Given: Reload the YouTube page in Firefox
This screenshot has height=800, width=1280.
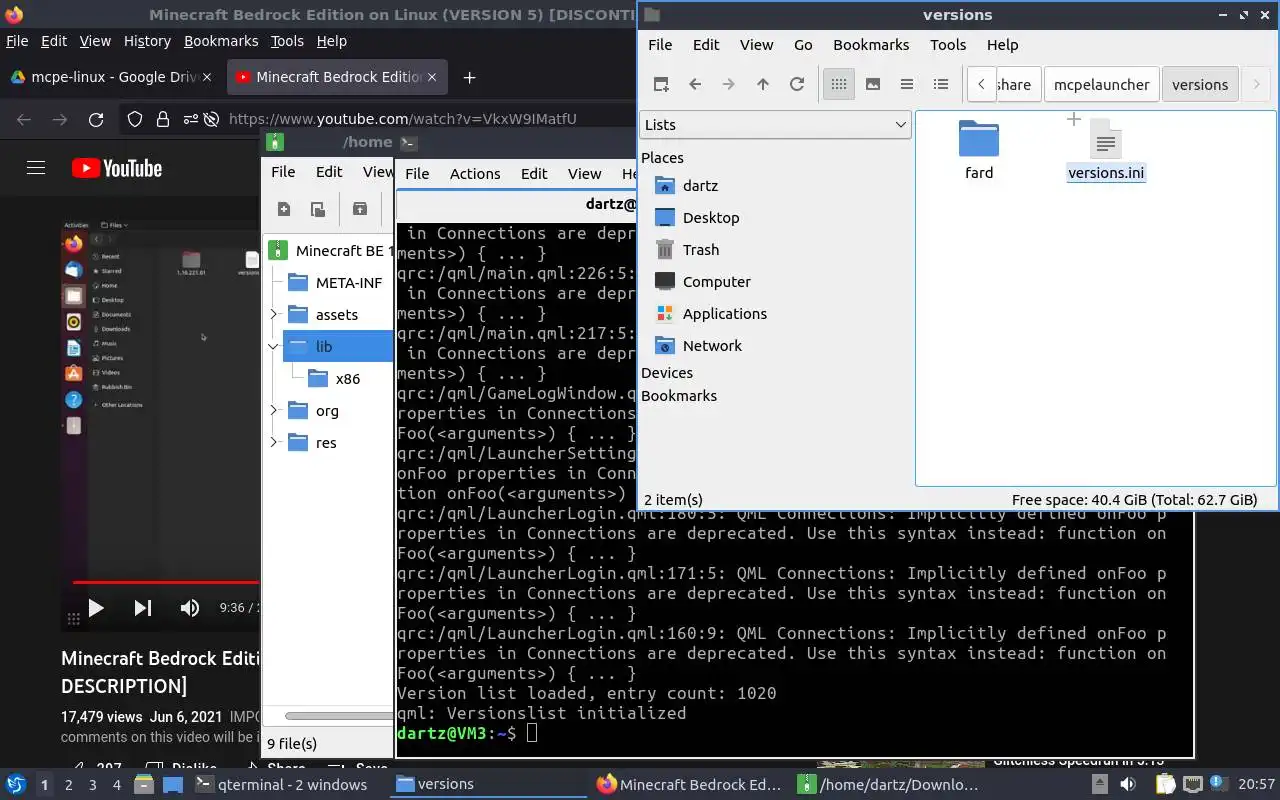Looking at the screenshot, I should coord(96,119).
